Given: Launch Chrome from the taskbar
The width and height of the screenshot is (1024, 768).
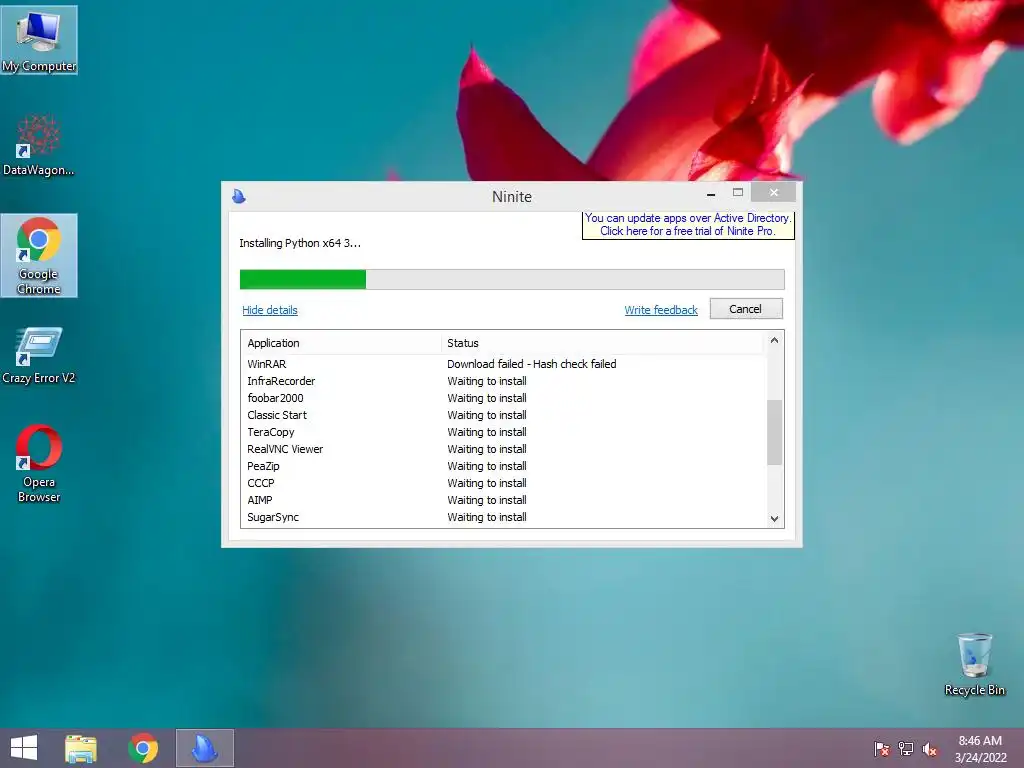Looking at the screenshot, I should click(x=143, y=748).
